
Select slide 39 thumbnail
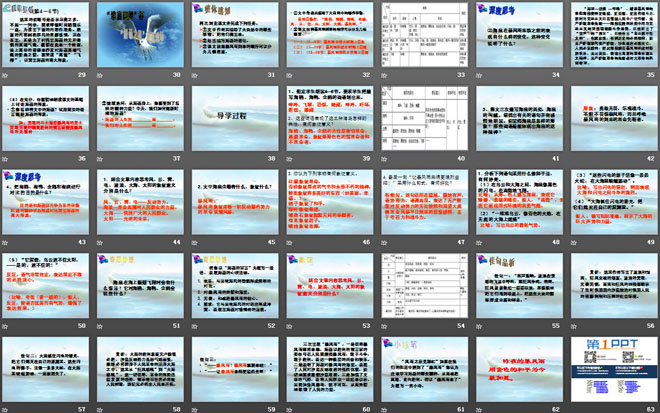coord(330,118)
